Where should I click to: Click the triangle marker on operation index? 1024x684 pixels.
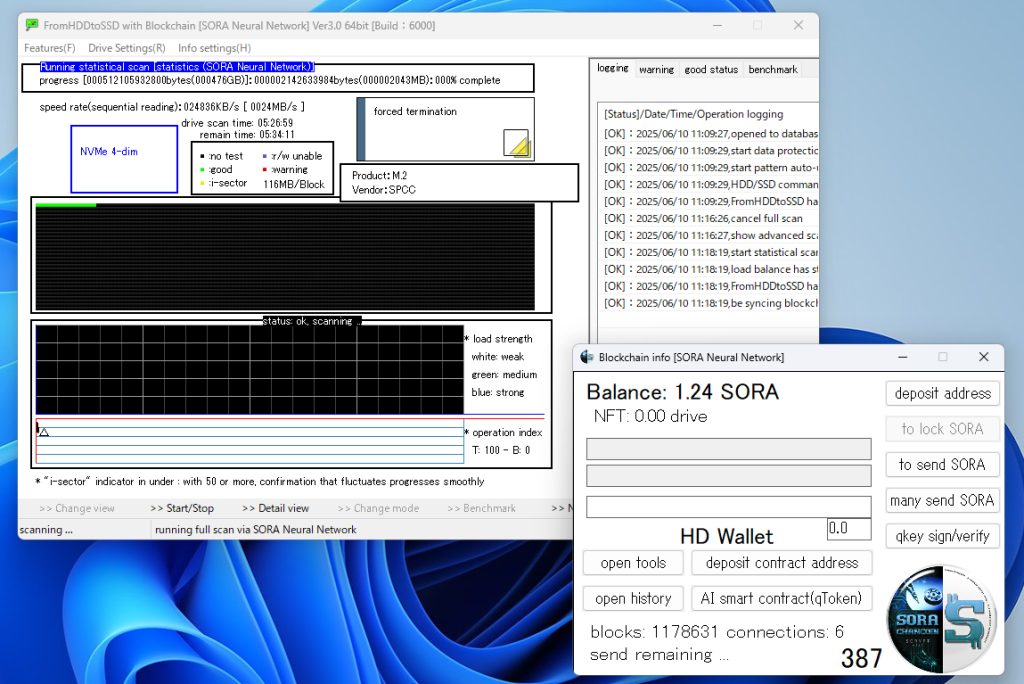point(44,432)
